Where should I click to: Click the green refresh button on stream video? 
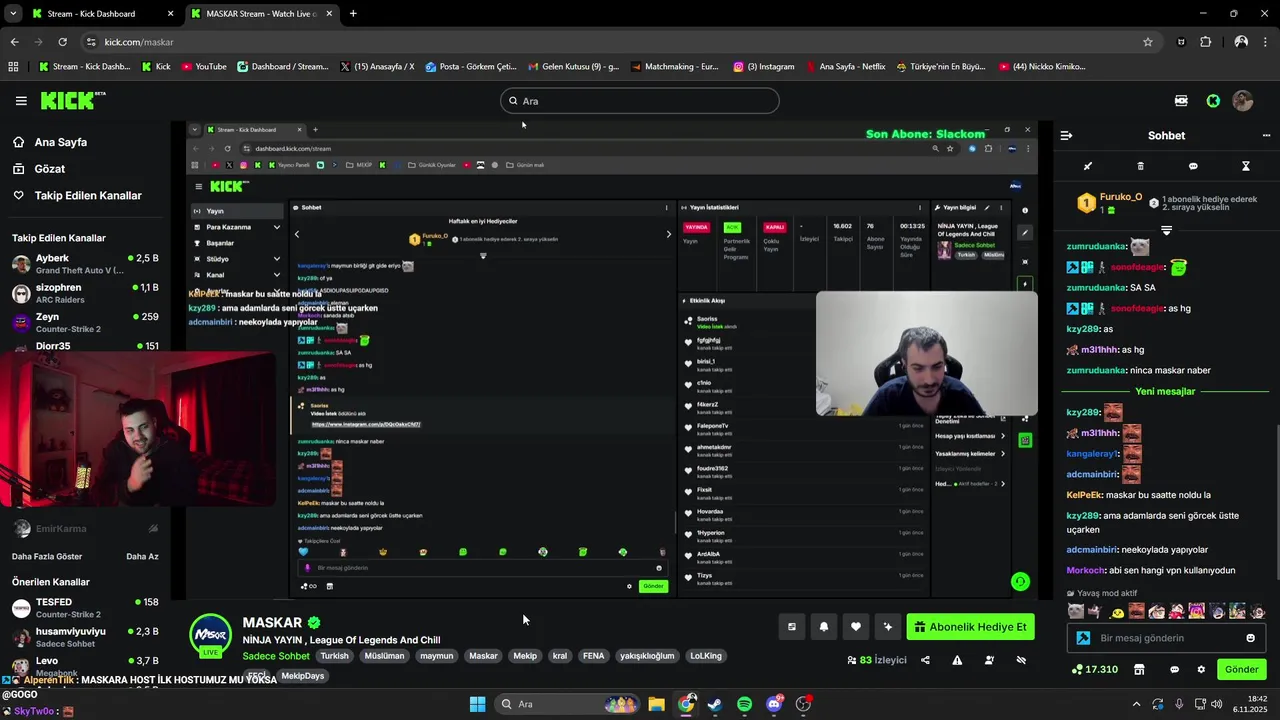[1020, 581]
